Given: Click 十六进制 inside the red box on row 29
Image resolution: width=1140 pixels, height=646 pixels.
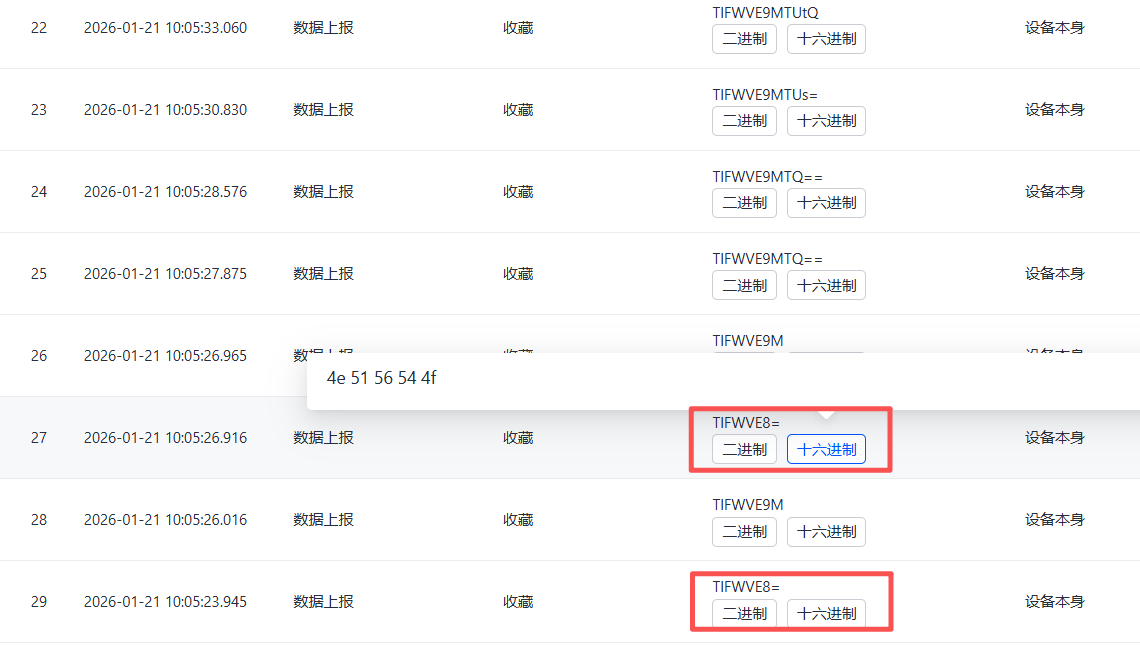Looking at the screenshot, I should tap(826, 614).
